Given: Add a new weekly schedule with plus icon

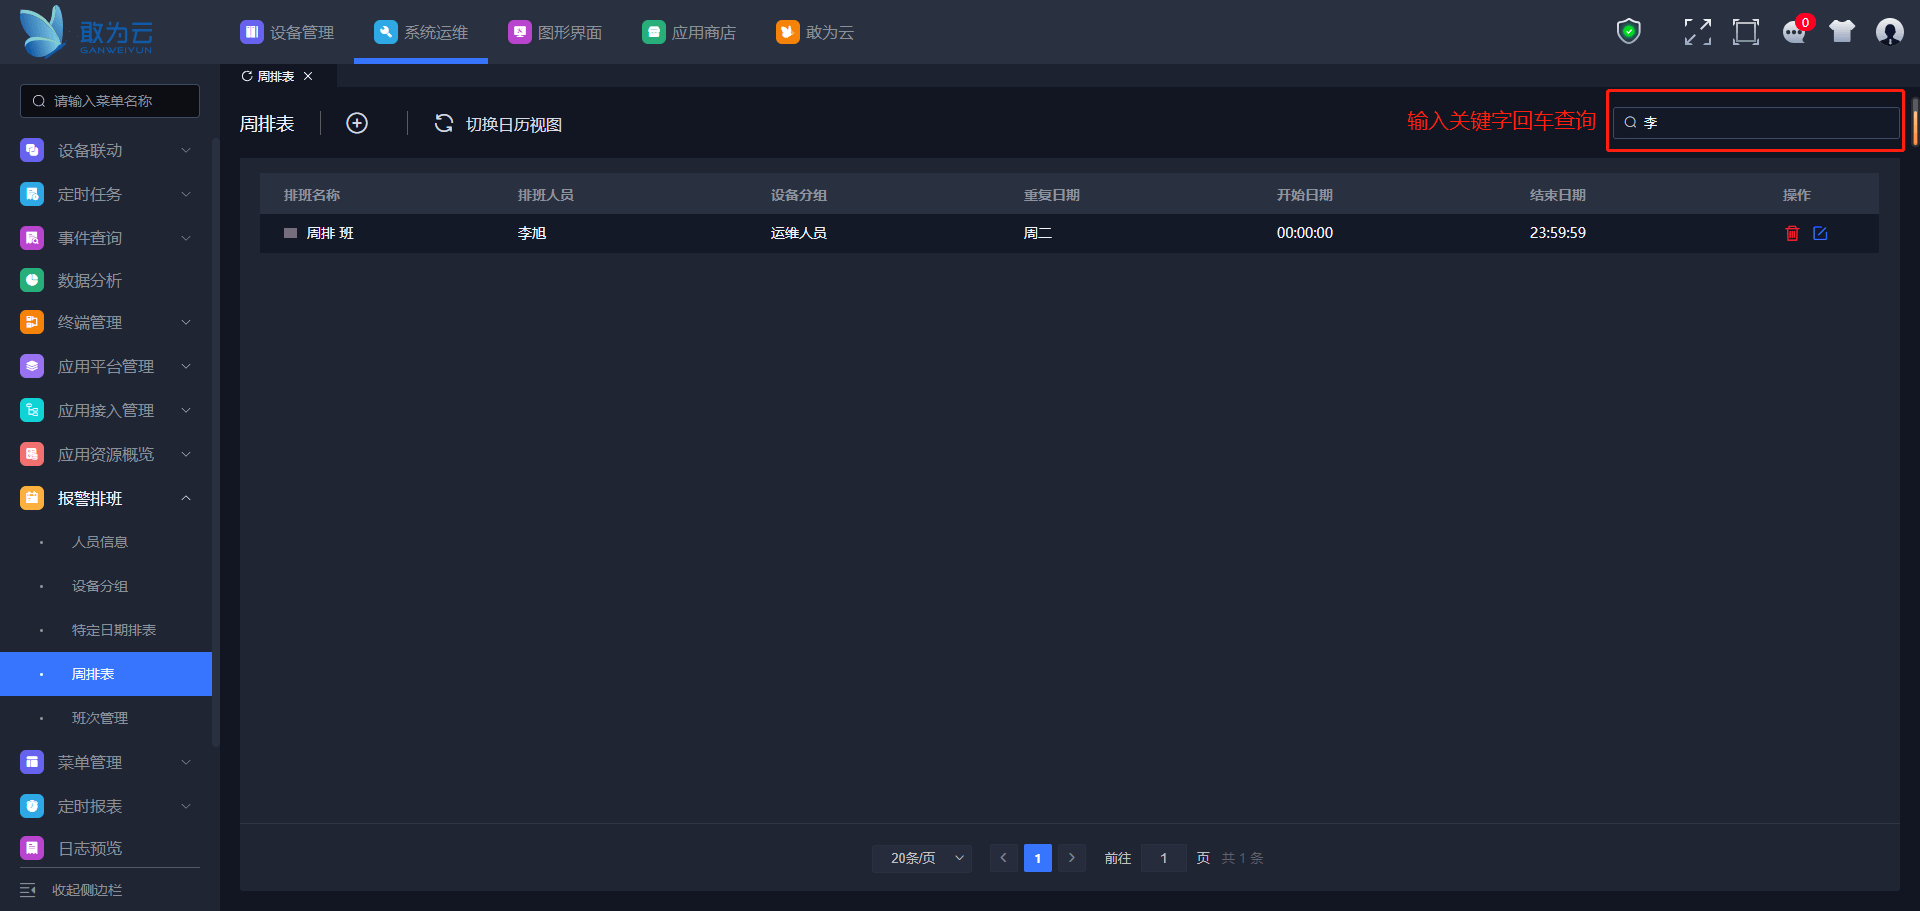Looking at the screenshot, I should (357, 123).
